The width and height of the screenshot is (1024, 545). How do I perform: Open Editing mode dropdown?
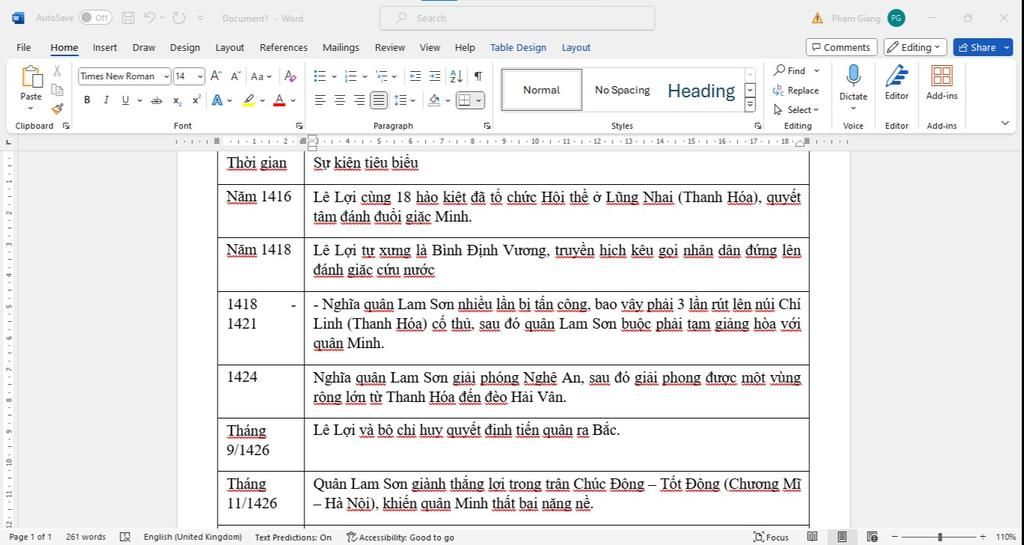(915, 47)
